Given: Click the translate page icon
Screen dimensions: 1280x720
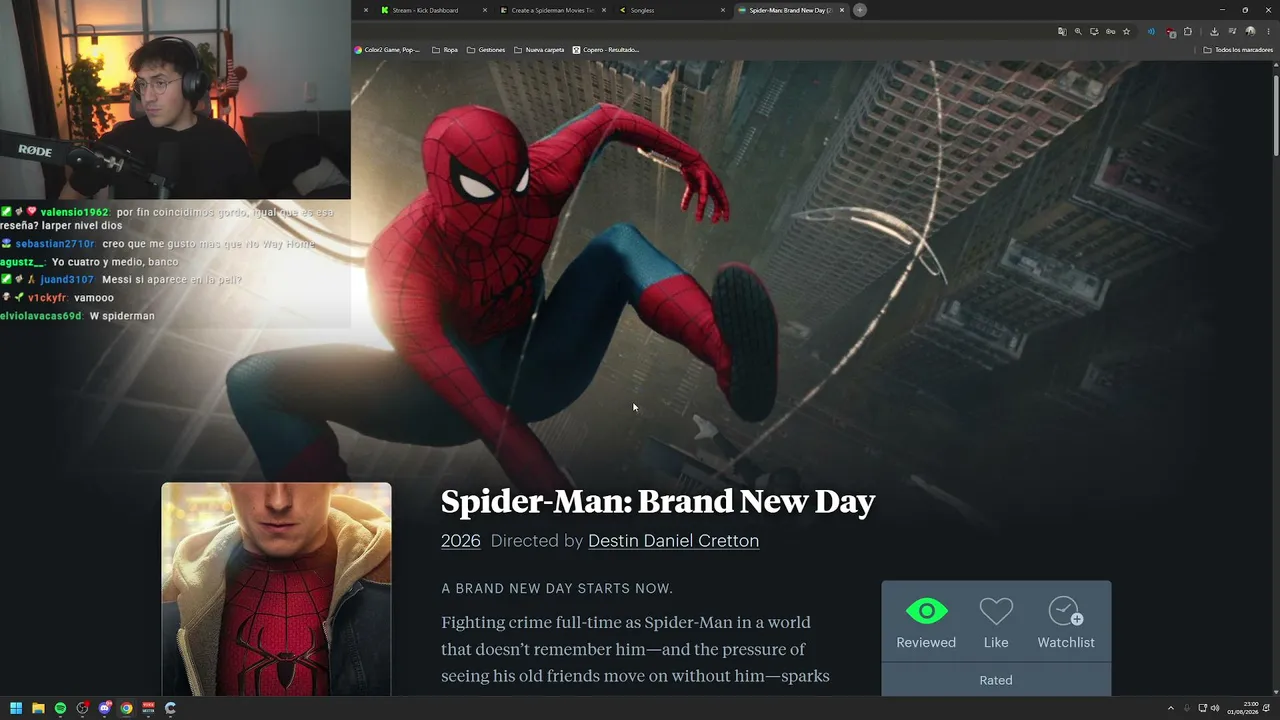Looking at the screenshot, I should coord(1062,31).
